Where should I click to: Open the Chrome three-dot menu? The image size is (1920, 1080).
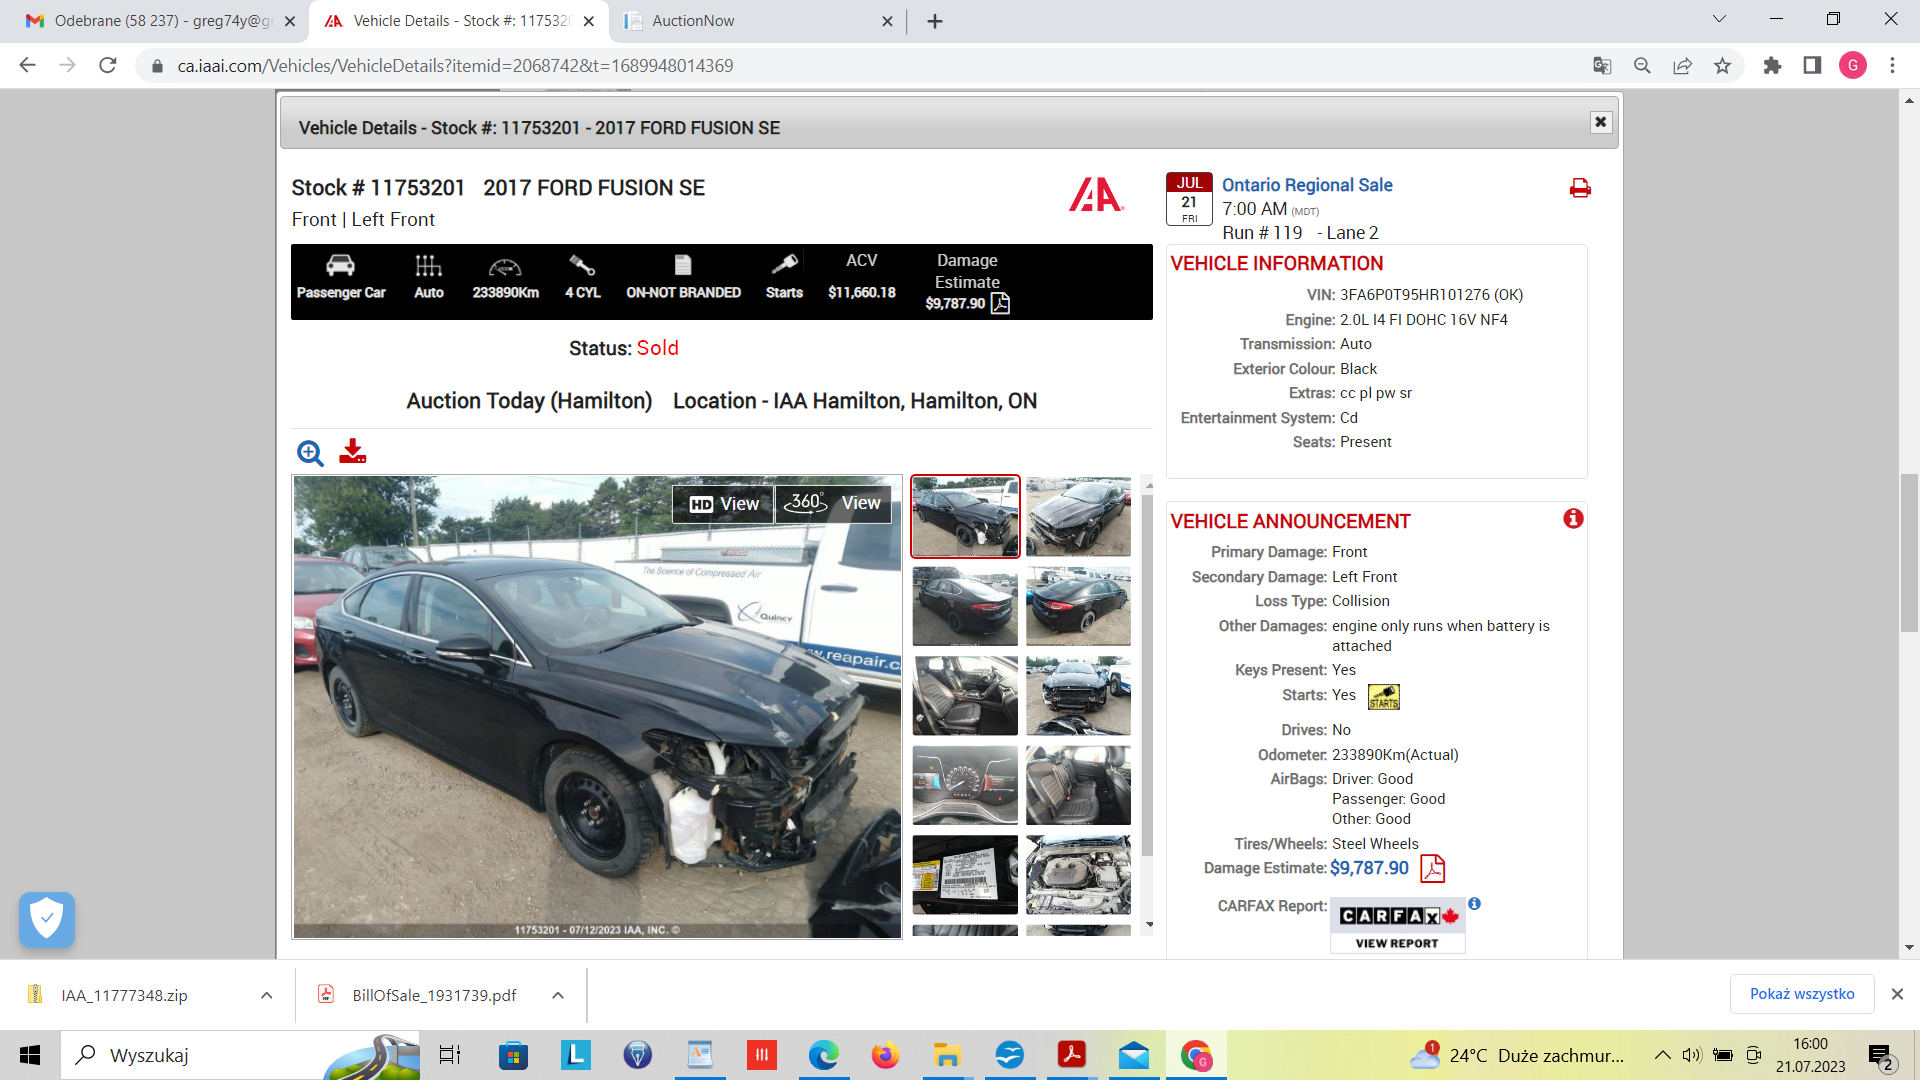click(1892, 66)
